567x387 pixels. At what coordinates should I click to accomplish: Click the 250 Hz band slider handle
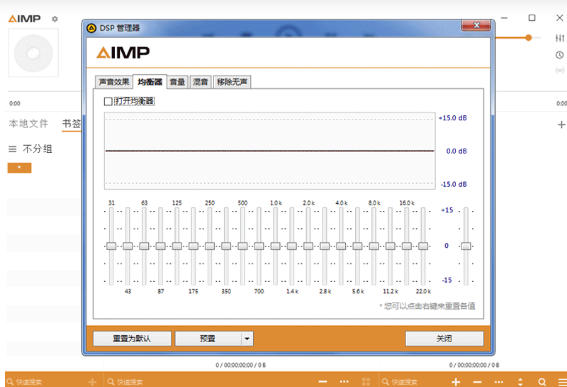pos(210,246)
